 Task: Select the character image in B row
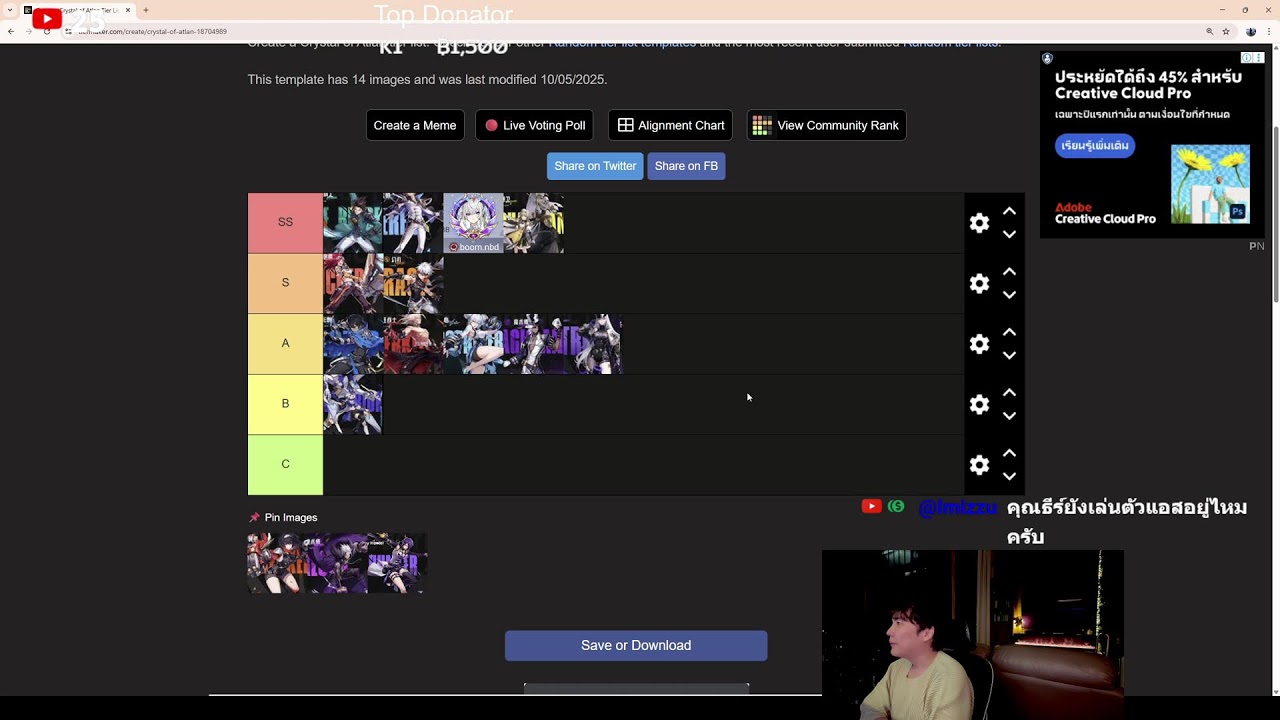[353, 405]
